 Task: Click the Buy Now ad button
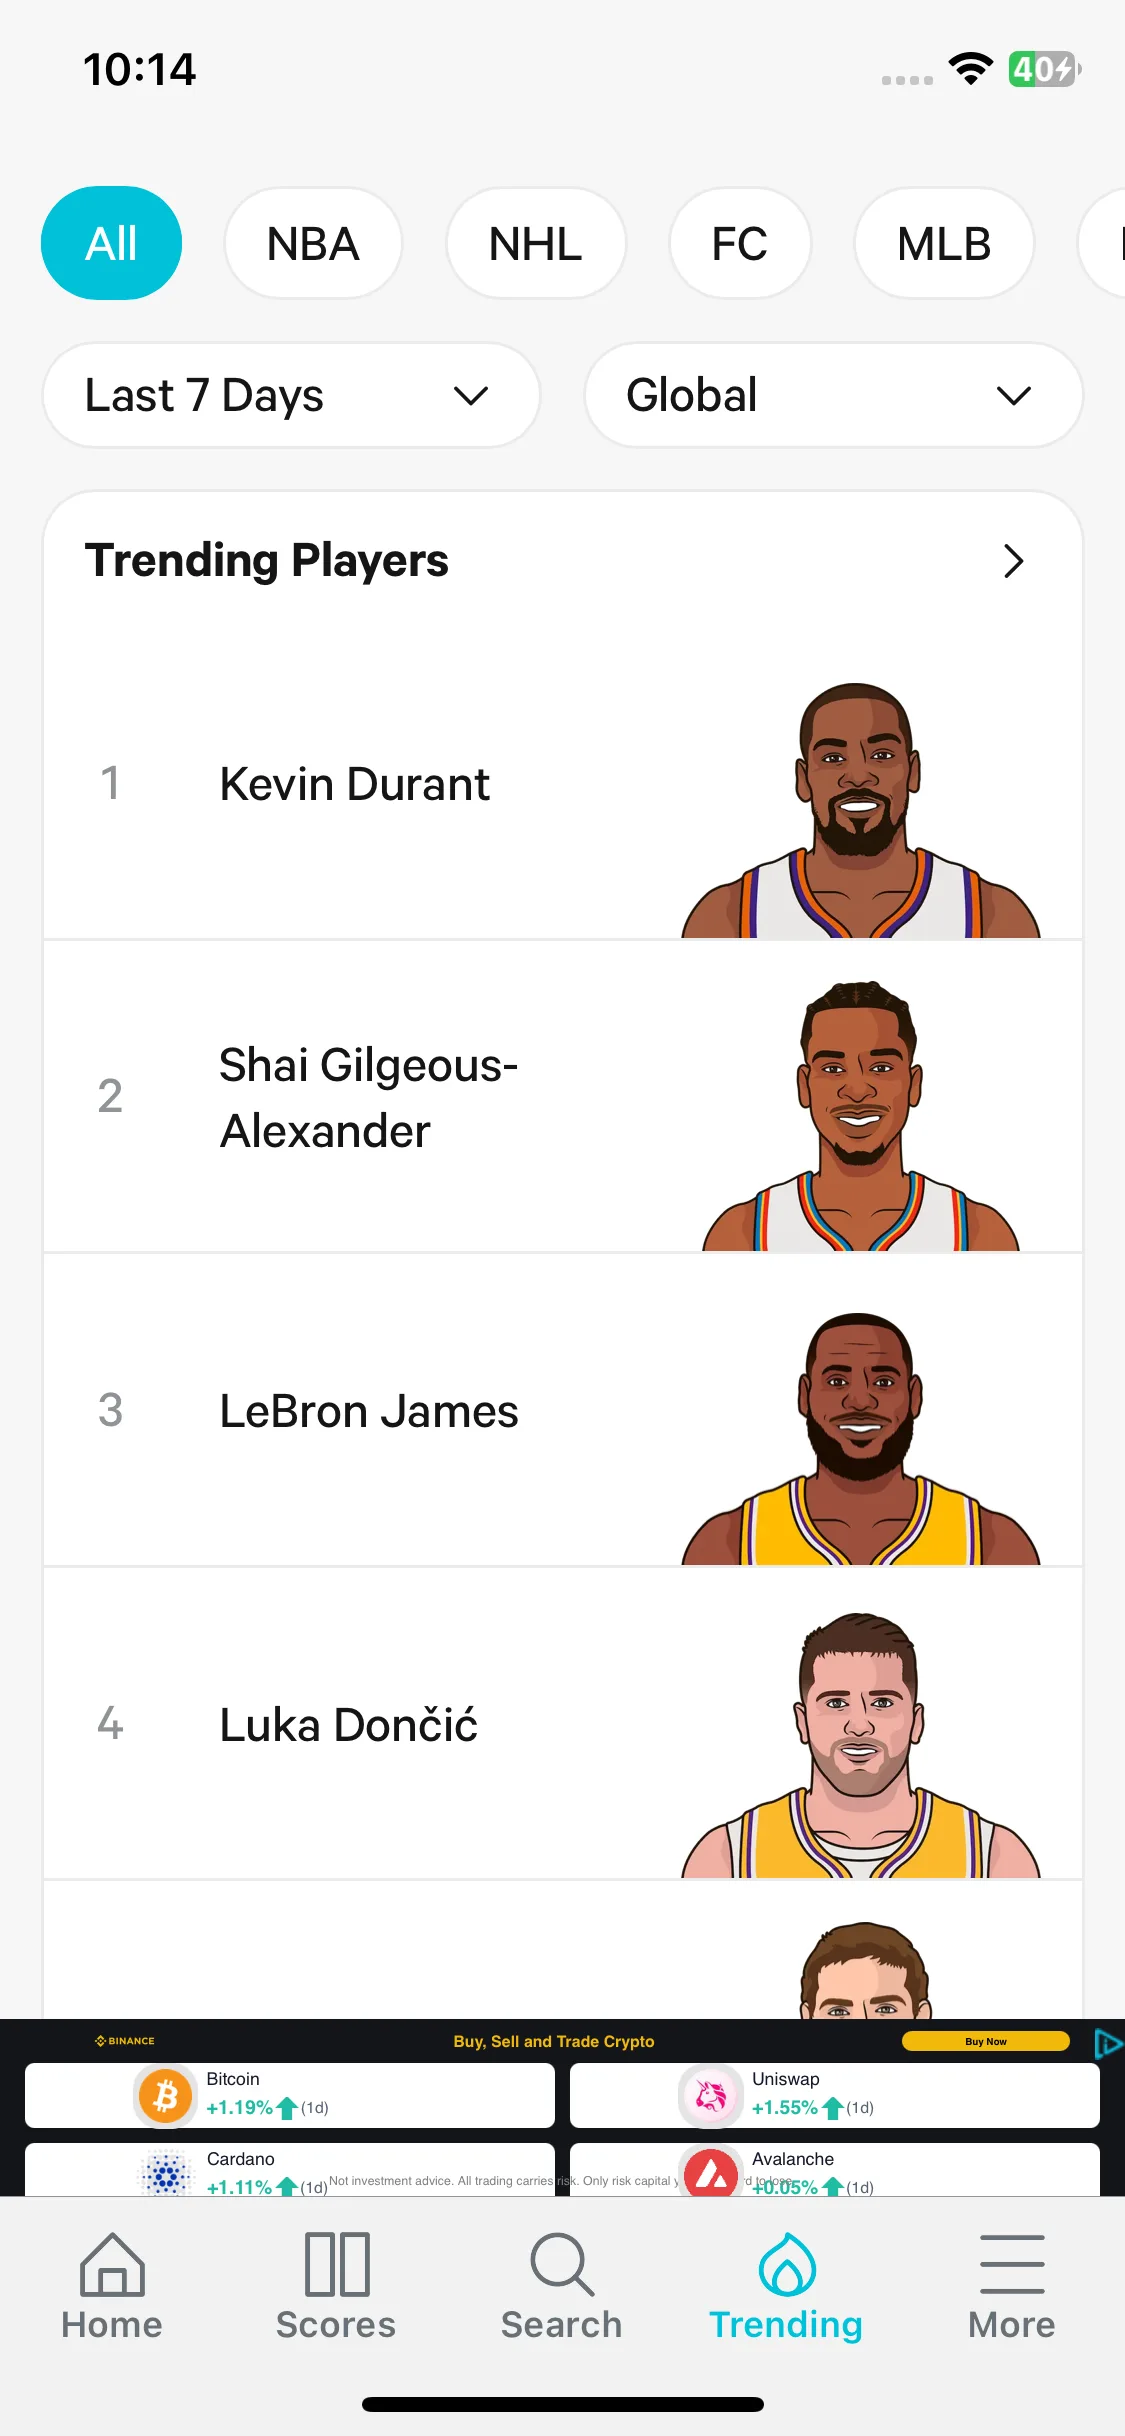(986, 2041)
